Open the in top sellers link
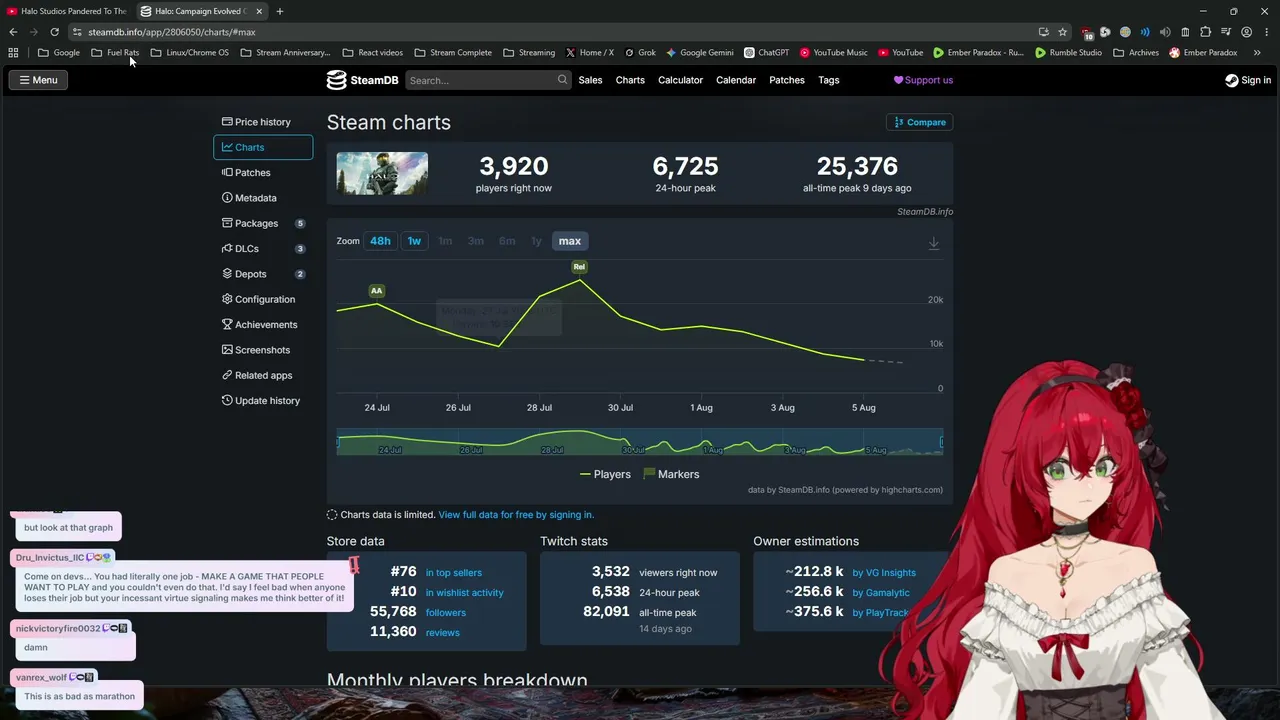This screenshot has width=1280, height=720. (454, 573)
